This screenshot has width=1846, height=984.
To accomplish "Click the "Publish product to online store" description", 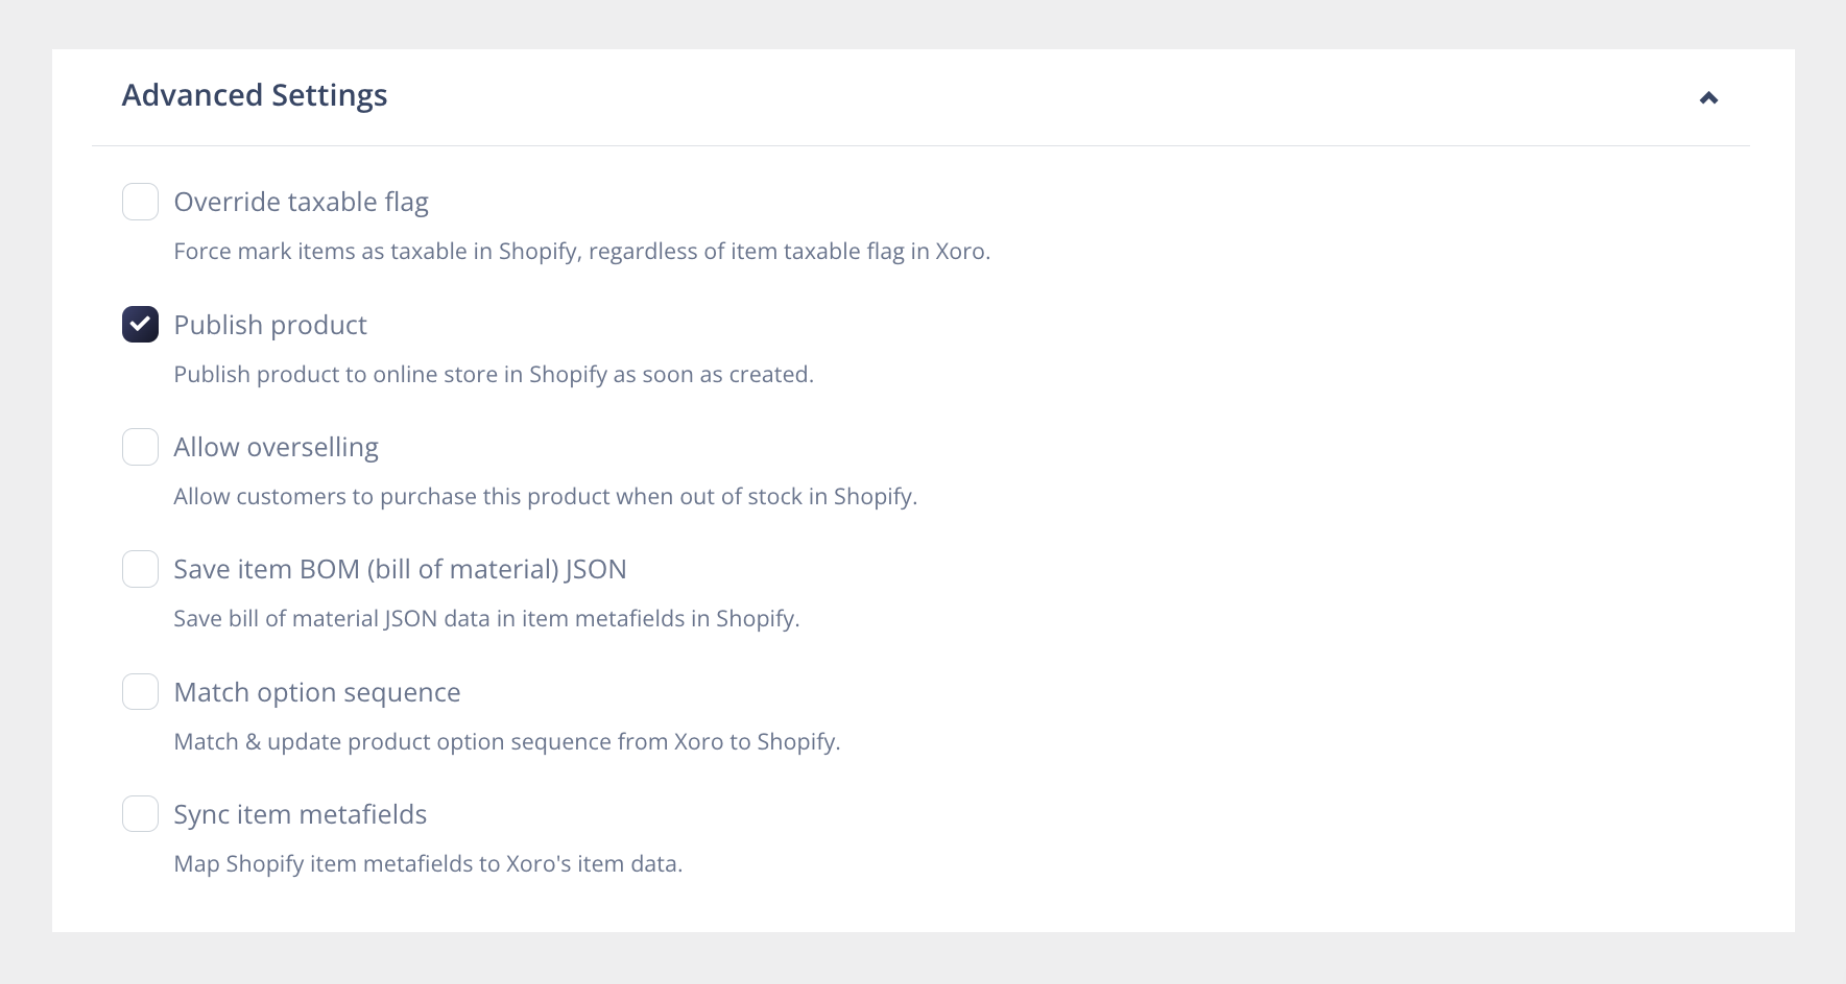I will (493, 374).
